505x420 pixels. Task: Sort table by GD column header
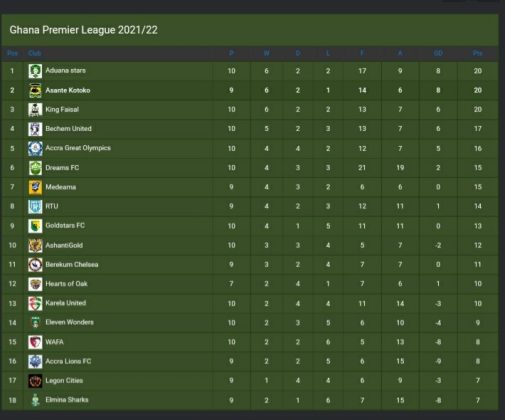click(x=438, y=53)
